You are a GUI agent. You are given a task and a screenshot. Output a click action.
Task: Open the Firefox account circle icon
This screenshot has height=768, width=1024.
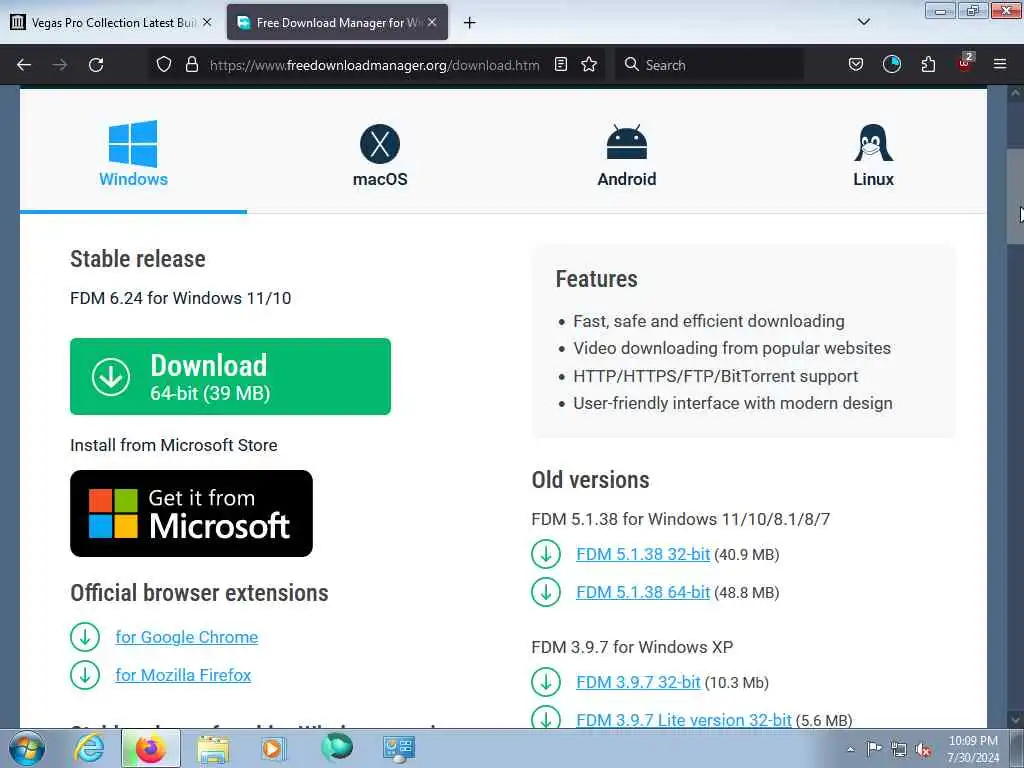click(891, 65)
